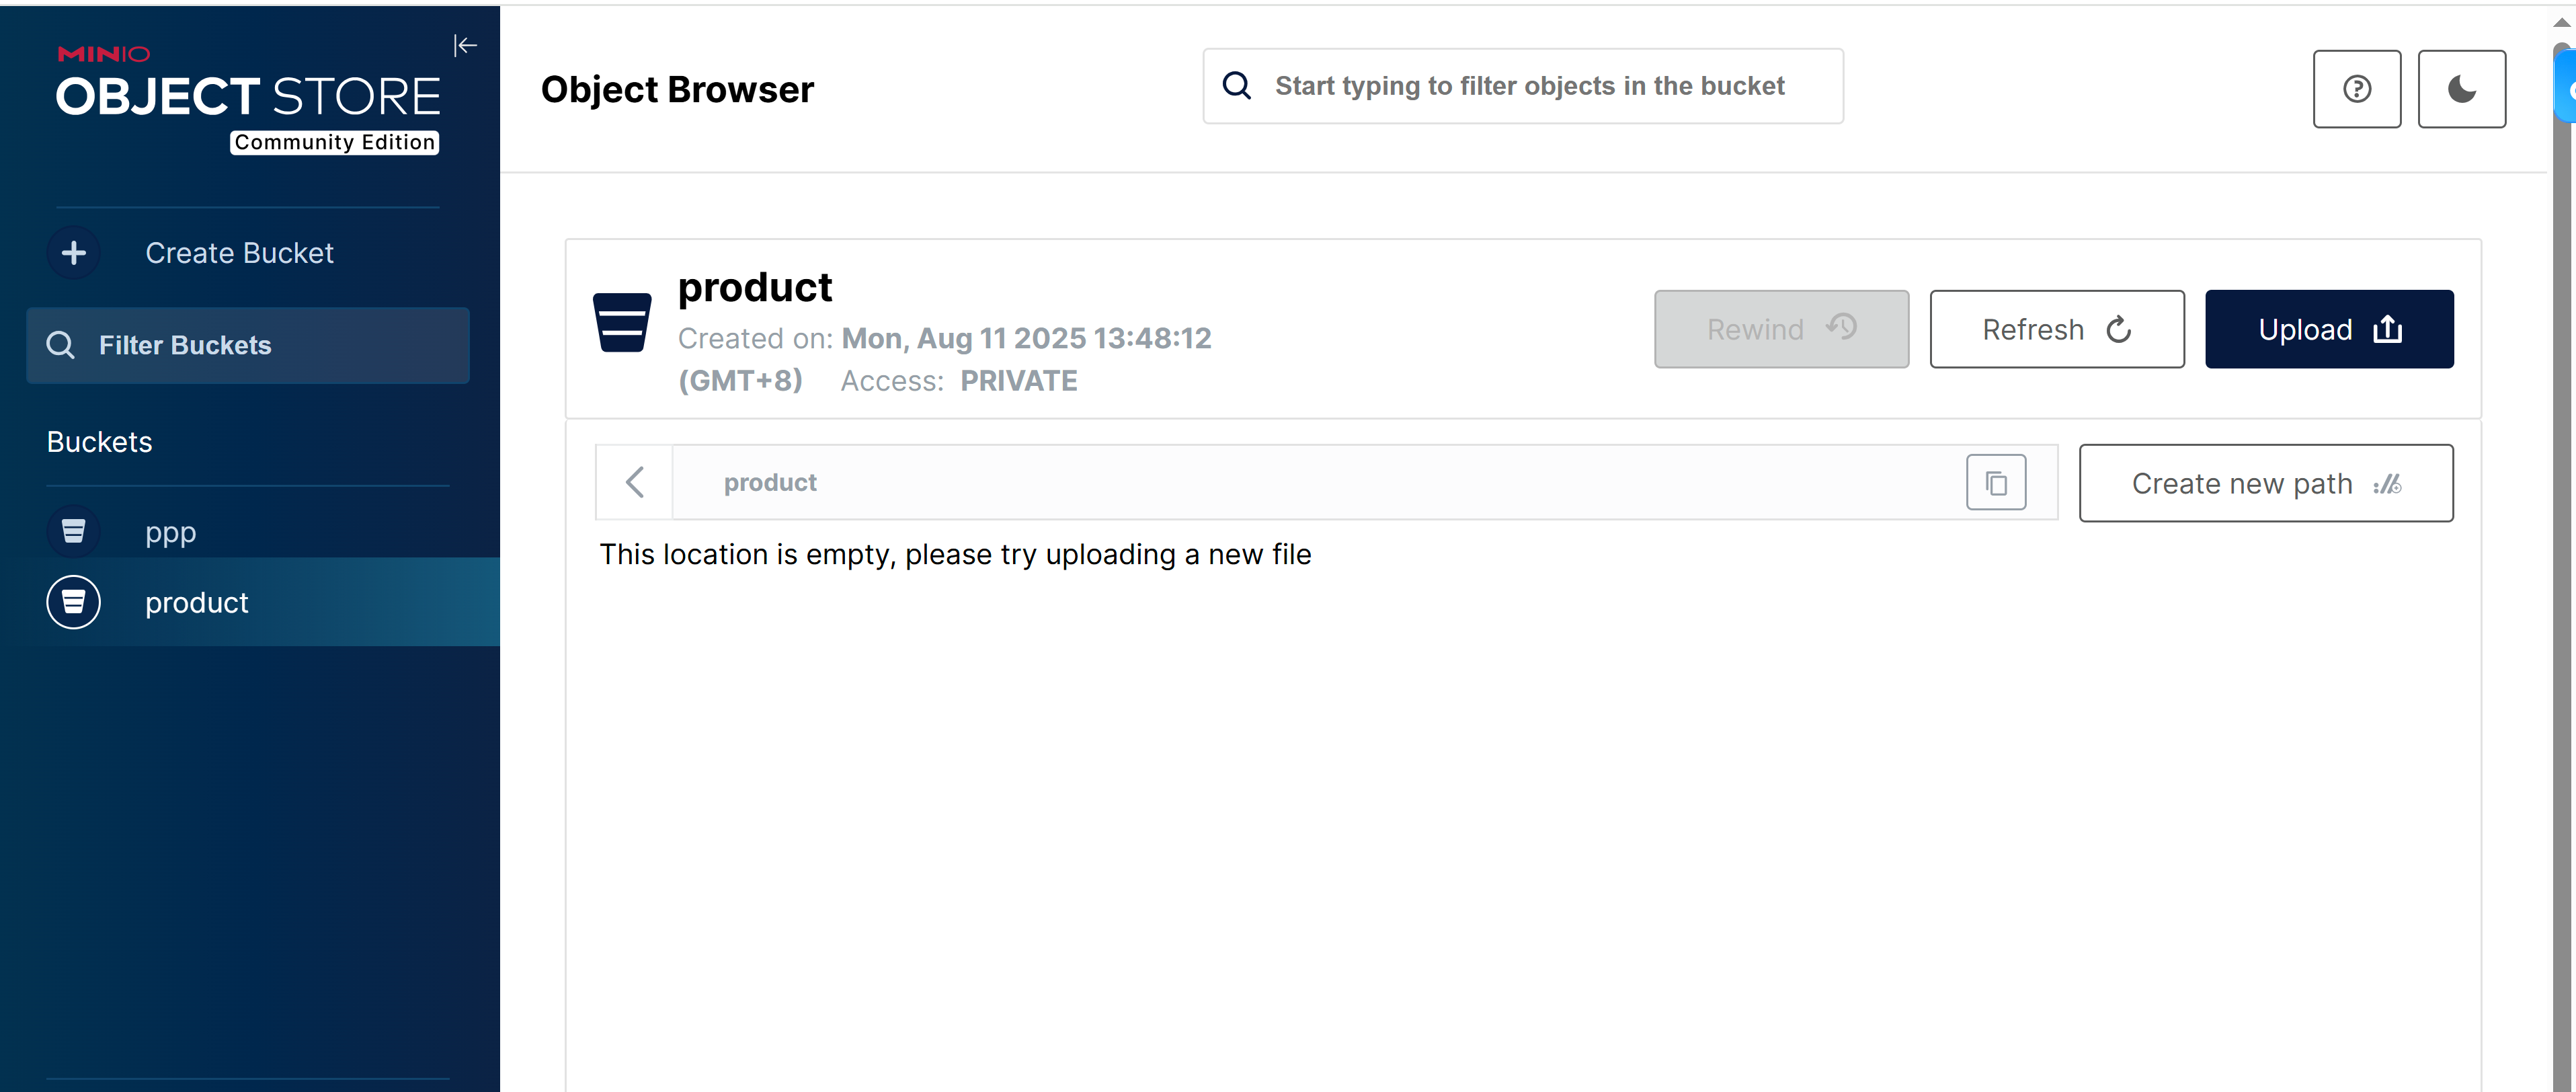
Task: Select the ppp bucket in sidebar
Action: (x=171, y=532)
